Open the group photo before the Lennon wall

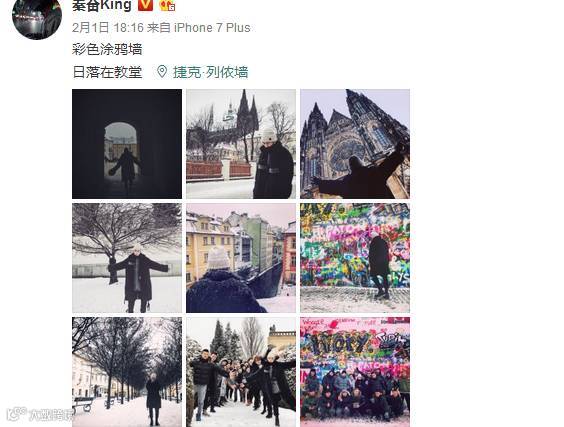tap(355, 372)
